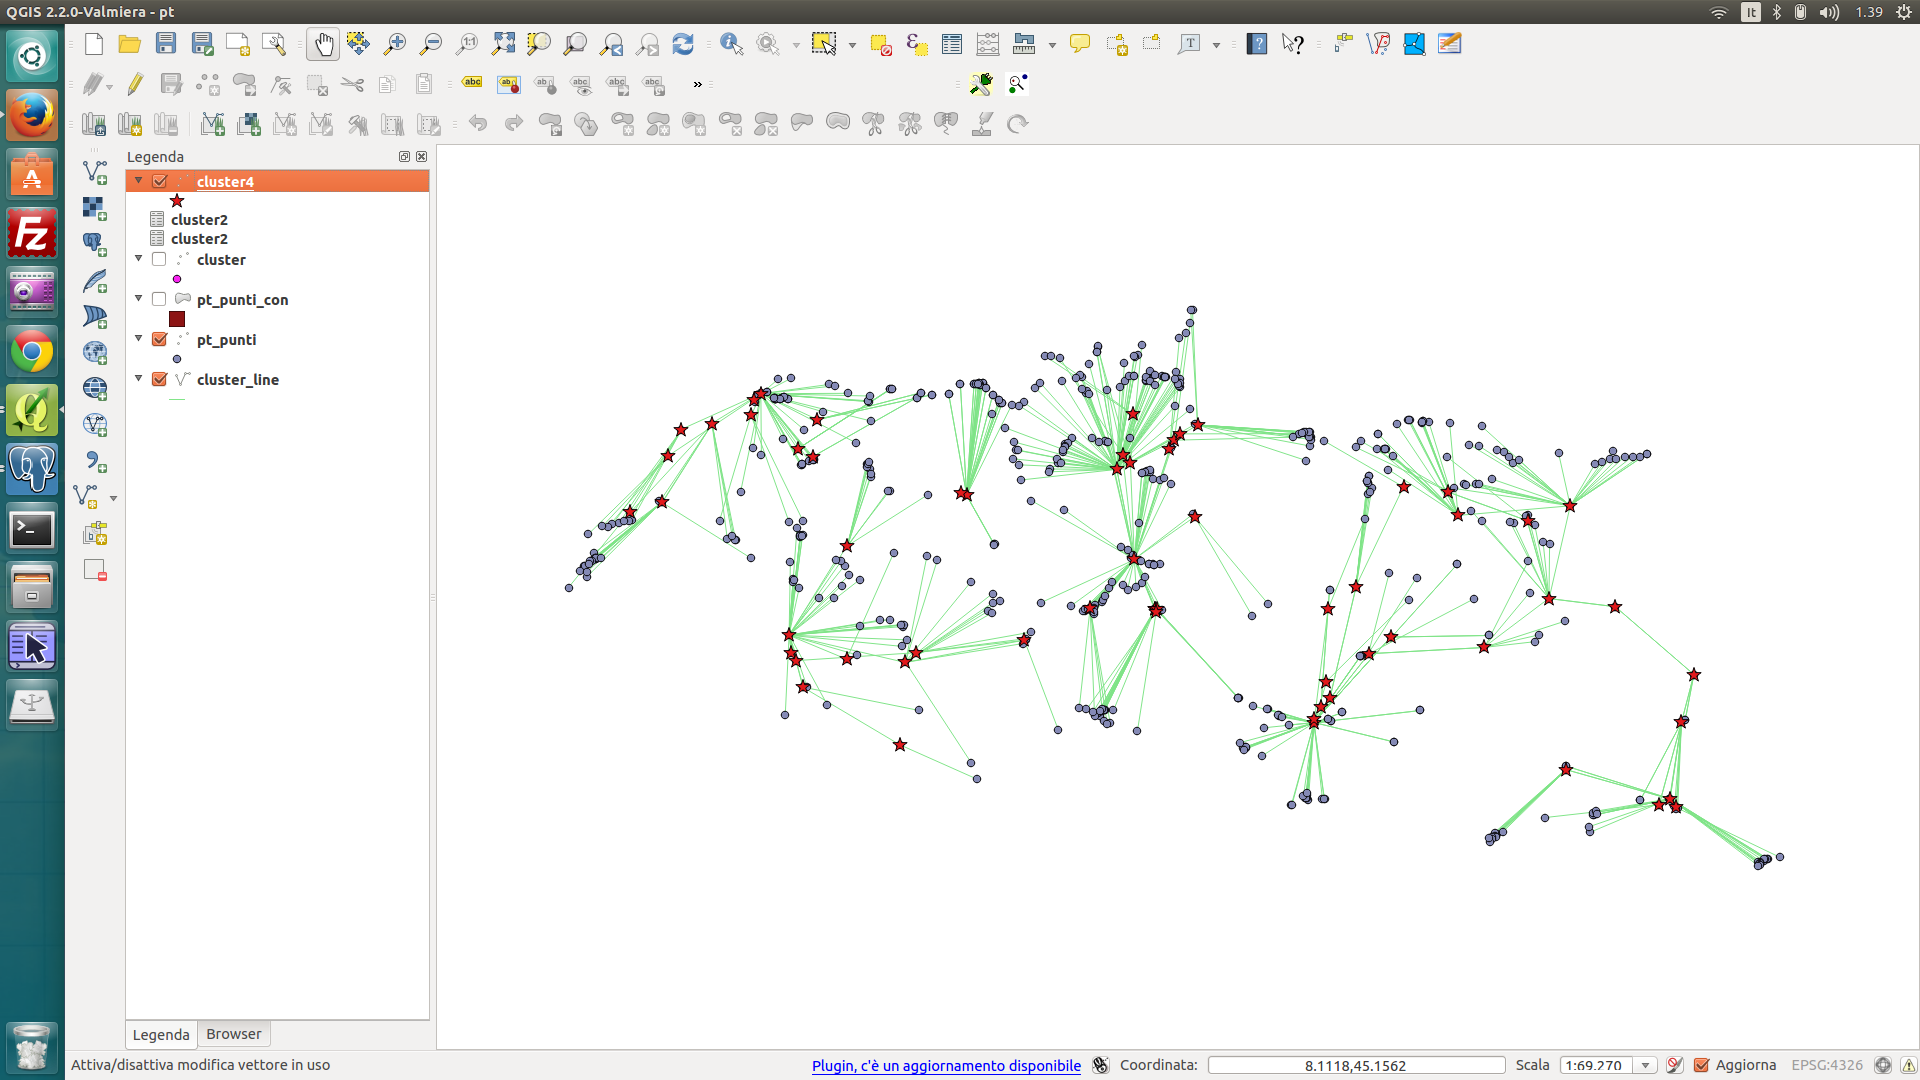Open select features tool dropdown arrow
This screenshot has width=1920, height=1080.
(852, 45)
